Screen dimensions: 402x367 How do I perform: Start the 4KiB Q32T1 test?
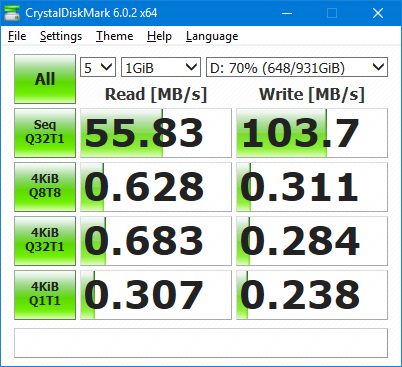coord(45,241)
